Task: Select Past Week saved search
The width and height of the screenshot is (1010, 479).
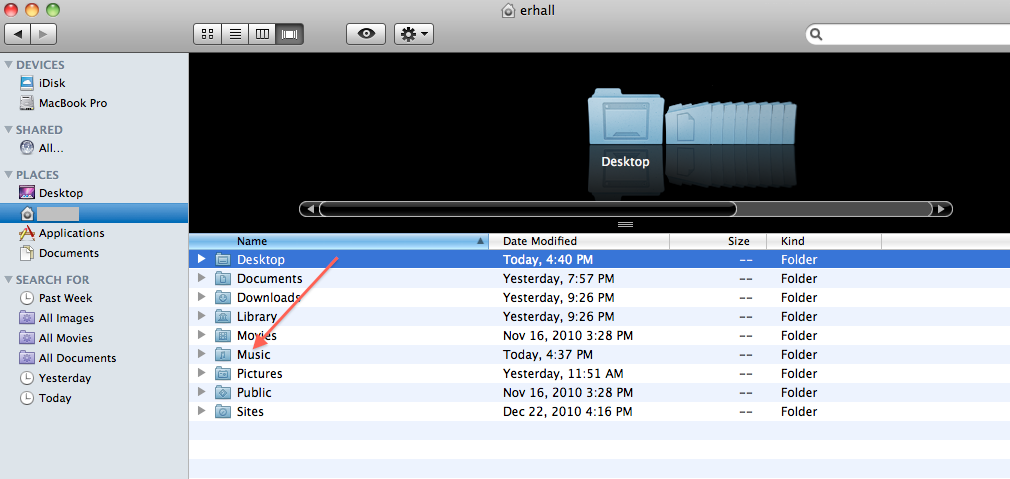Action: pos(65,298)
